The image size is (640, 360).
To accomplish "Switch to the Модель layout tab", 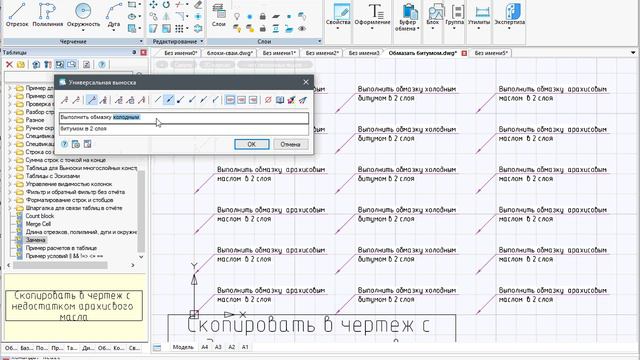I will click(x=183, y=347).
